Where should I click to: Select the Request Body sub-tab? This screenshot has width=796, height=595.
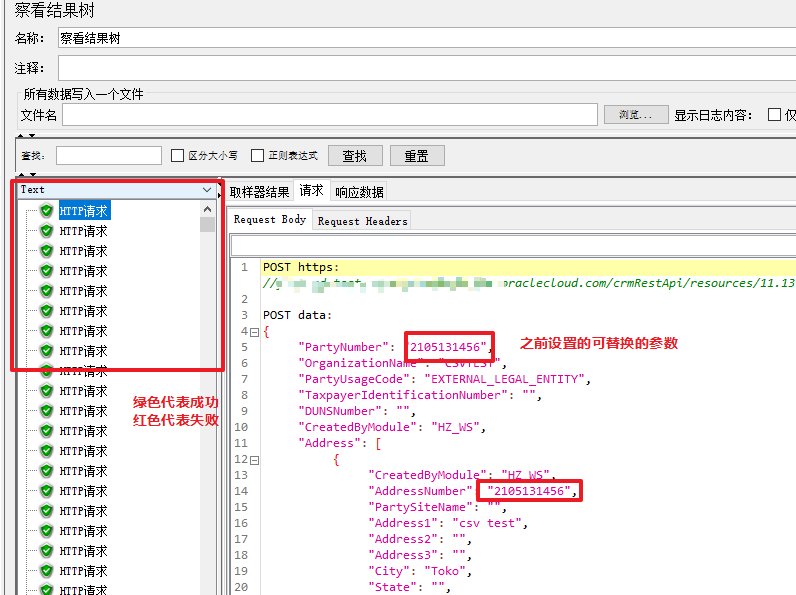pos(270,219)
